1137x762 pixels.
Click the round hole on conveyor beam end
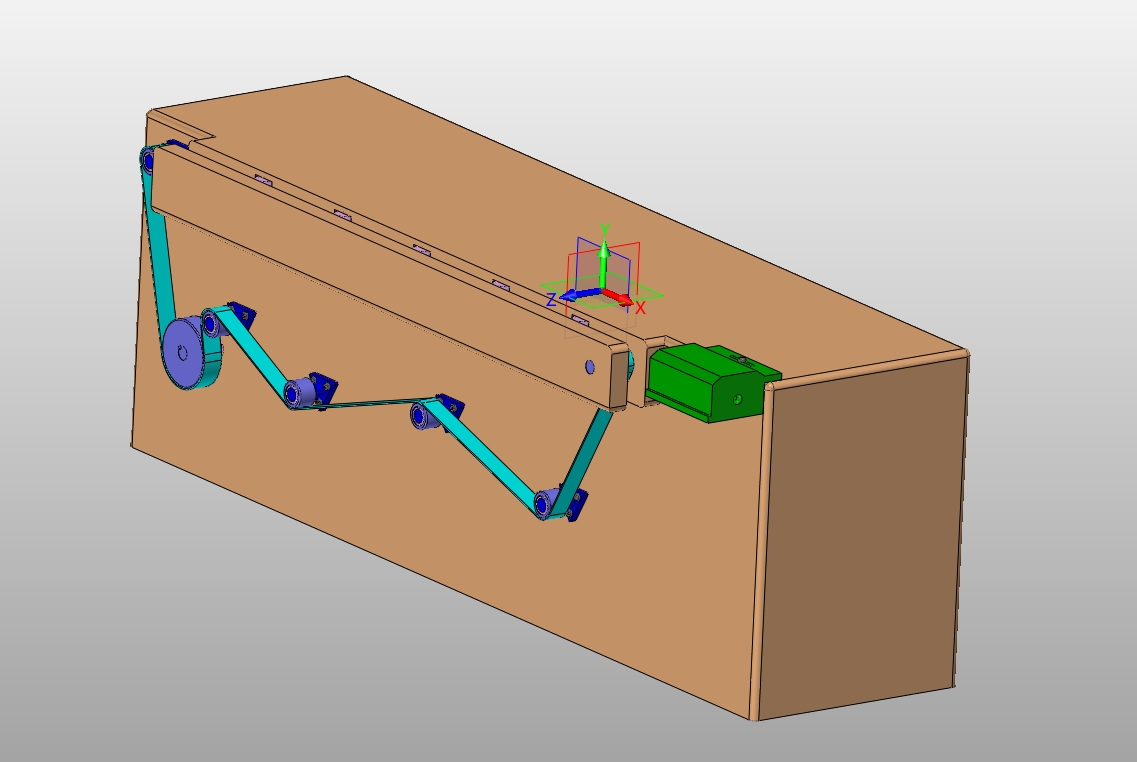tap(589, 367)
